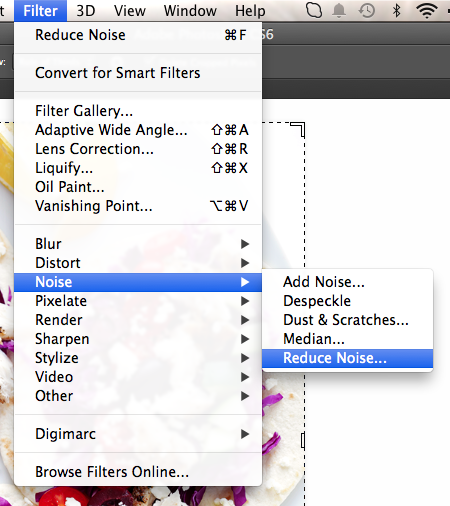This screenshot has height=506, width=450.
Task: Open Dust & Scratches... filter
Action: click(348, 320)
